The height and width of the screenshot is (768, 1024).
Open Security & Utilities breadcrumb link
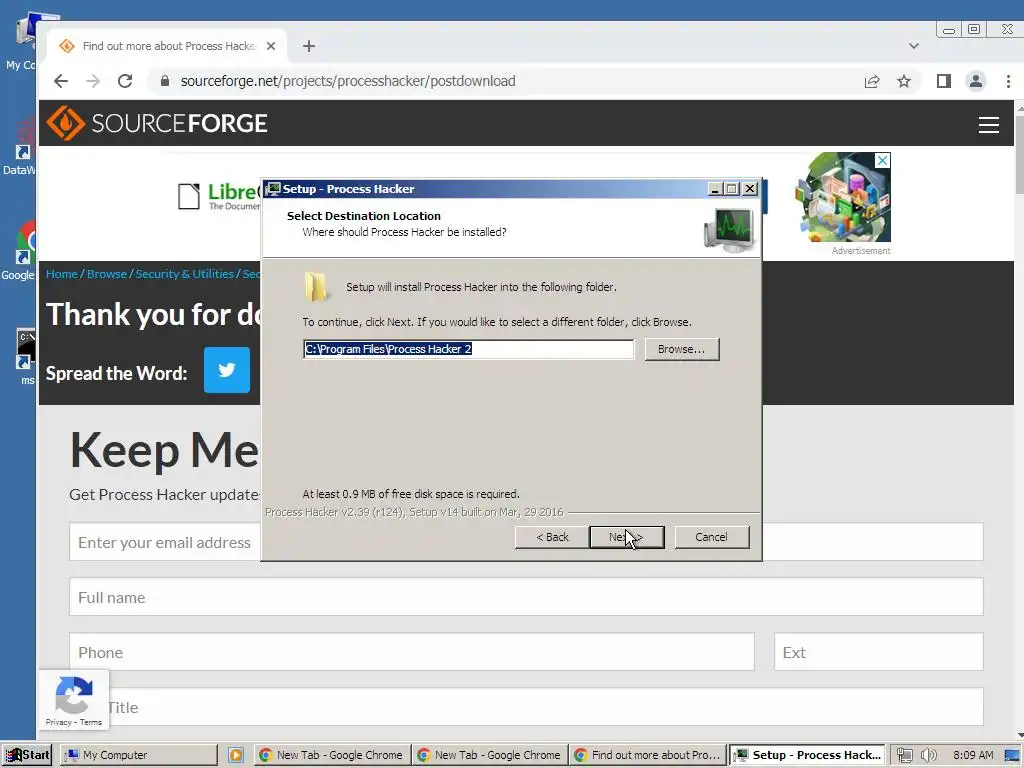tap(184, 274)
